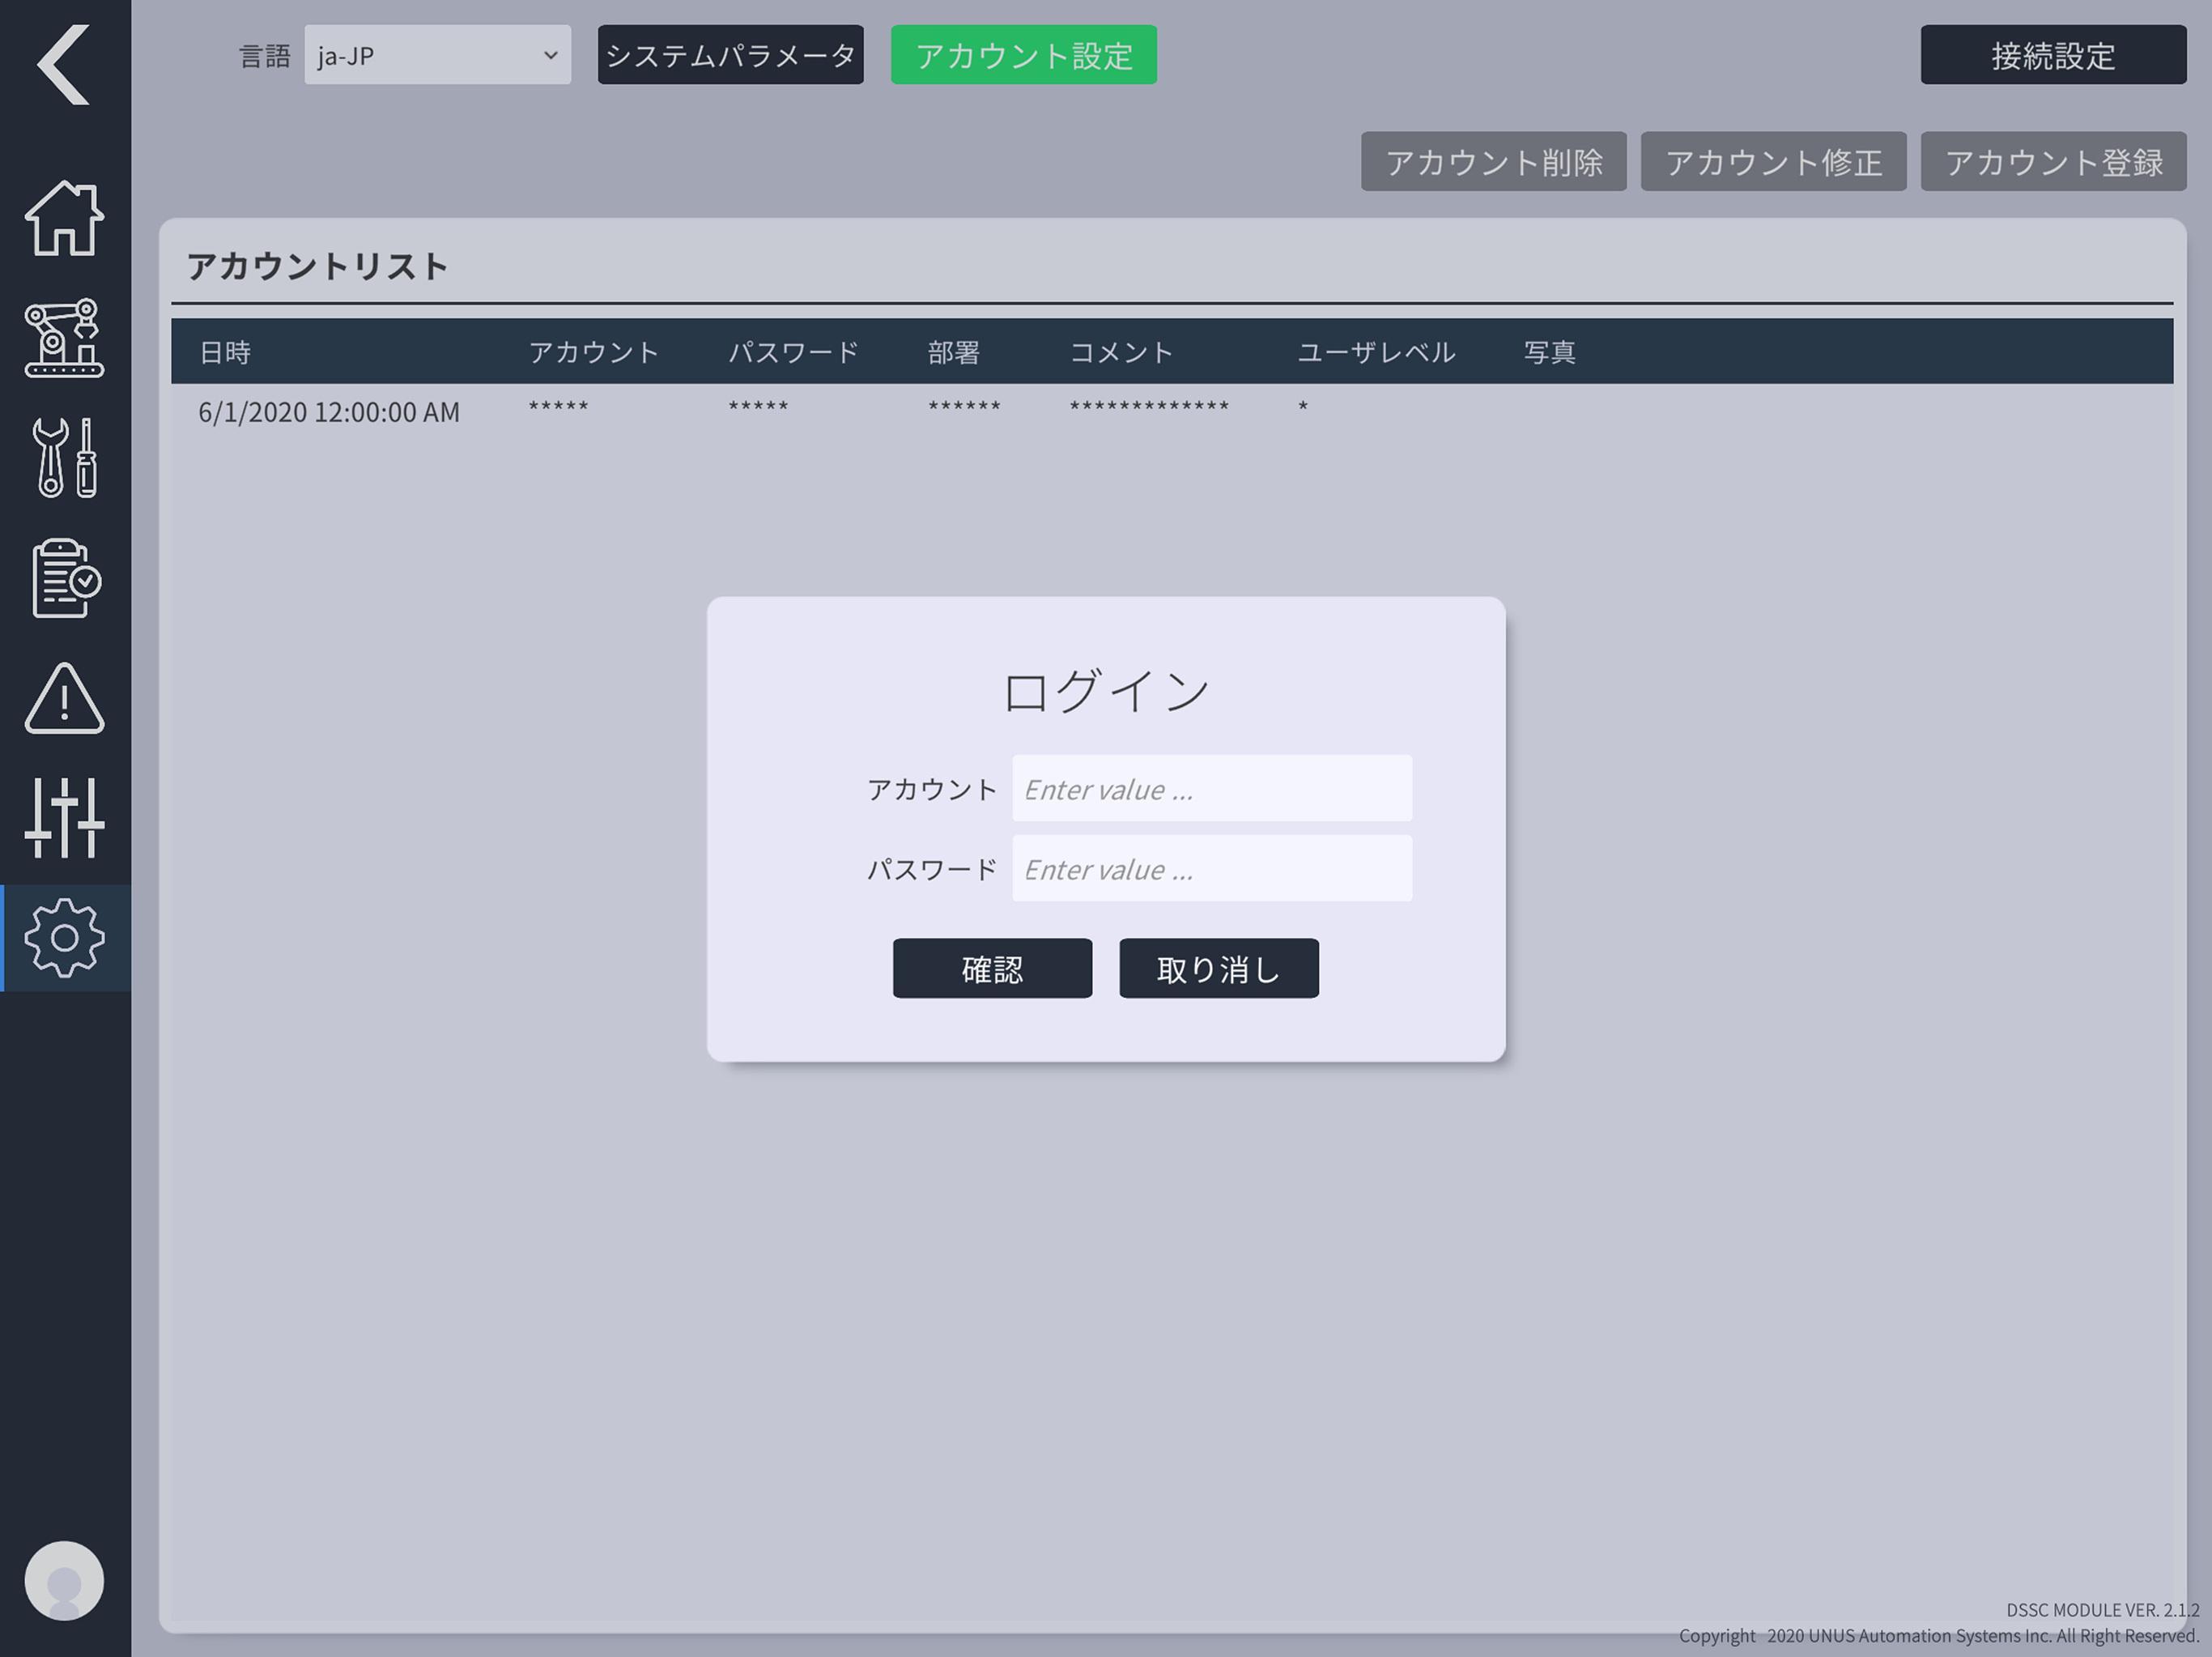Click the 部署 column header
The height and width of the screenshot is (1657, 2212).
tap(953, 352)
